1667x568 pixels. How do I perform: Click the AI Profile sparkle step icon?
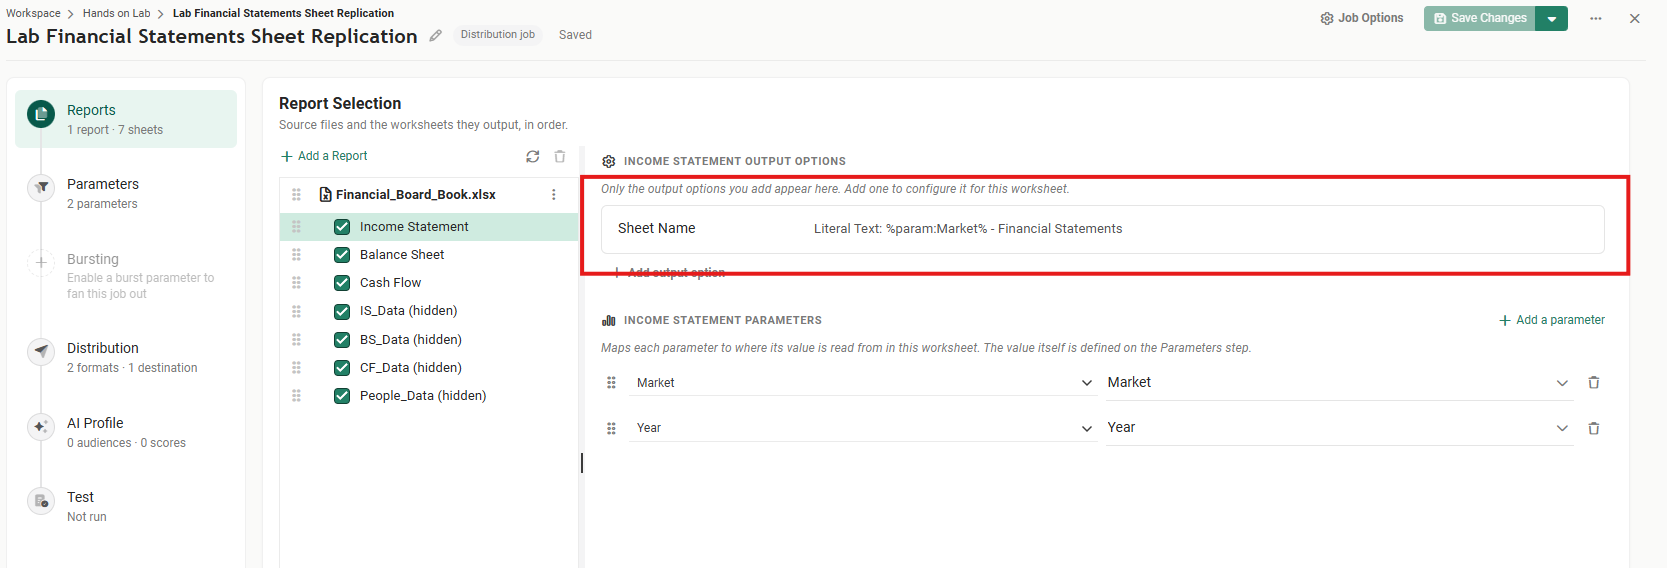41,426
